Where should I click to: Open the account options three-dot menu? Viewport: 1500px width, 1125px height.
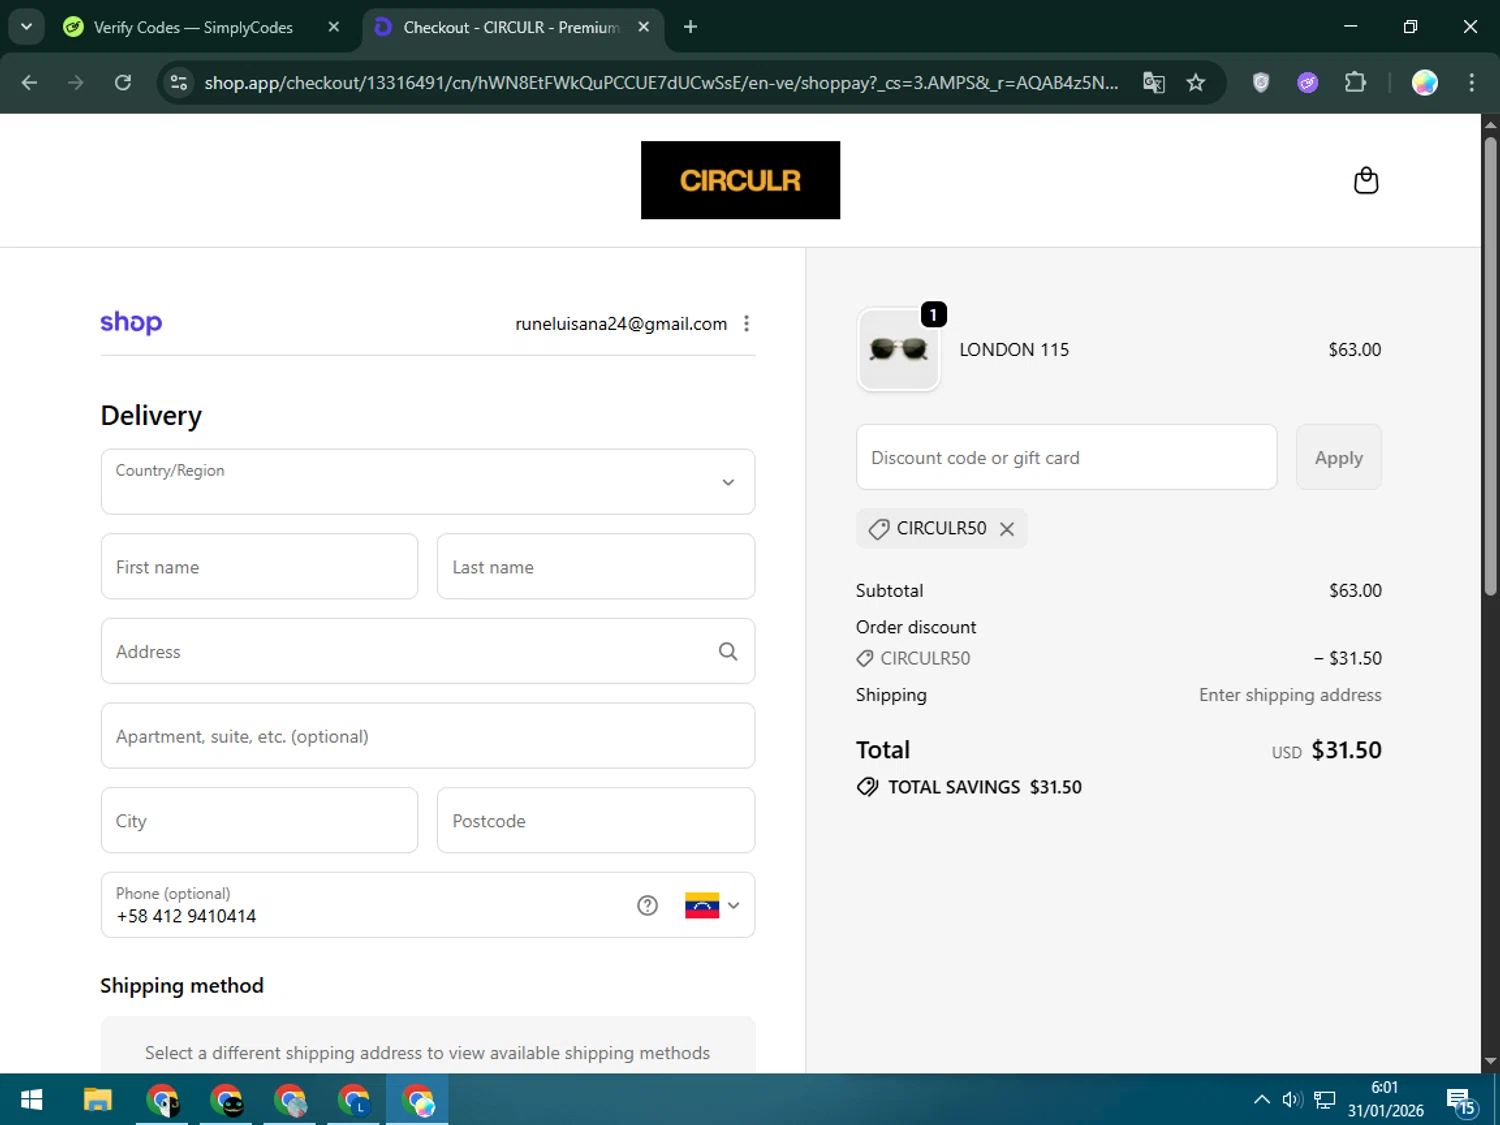pyautogui.click(x=746, y=324)
